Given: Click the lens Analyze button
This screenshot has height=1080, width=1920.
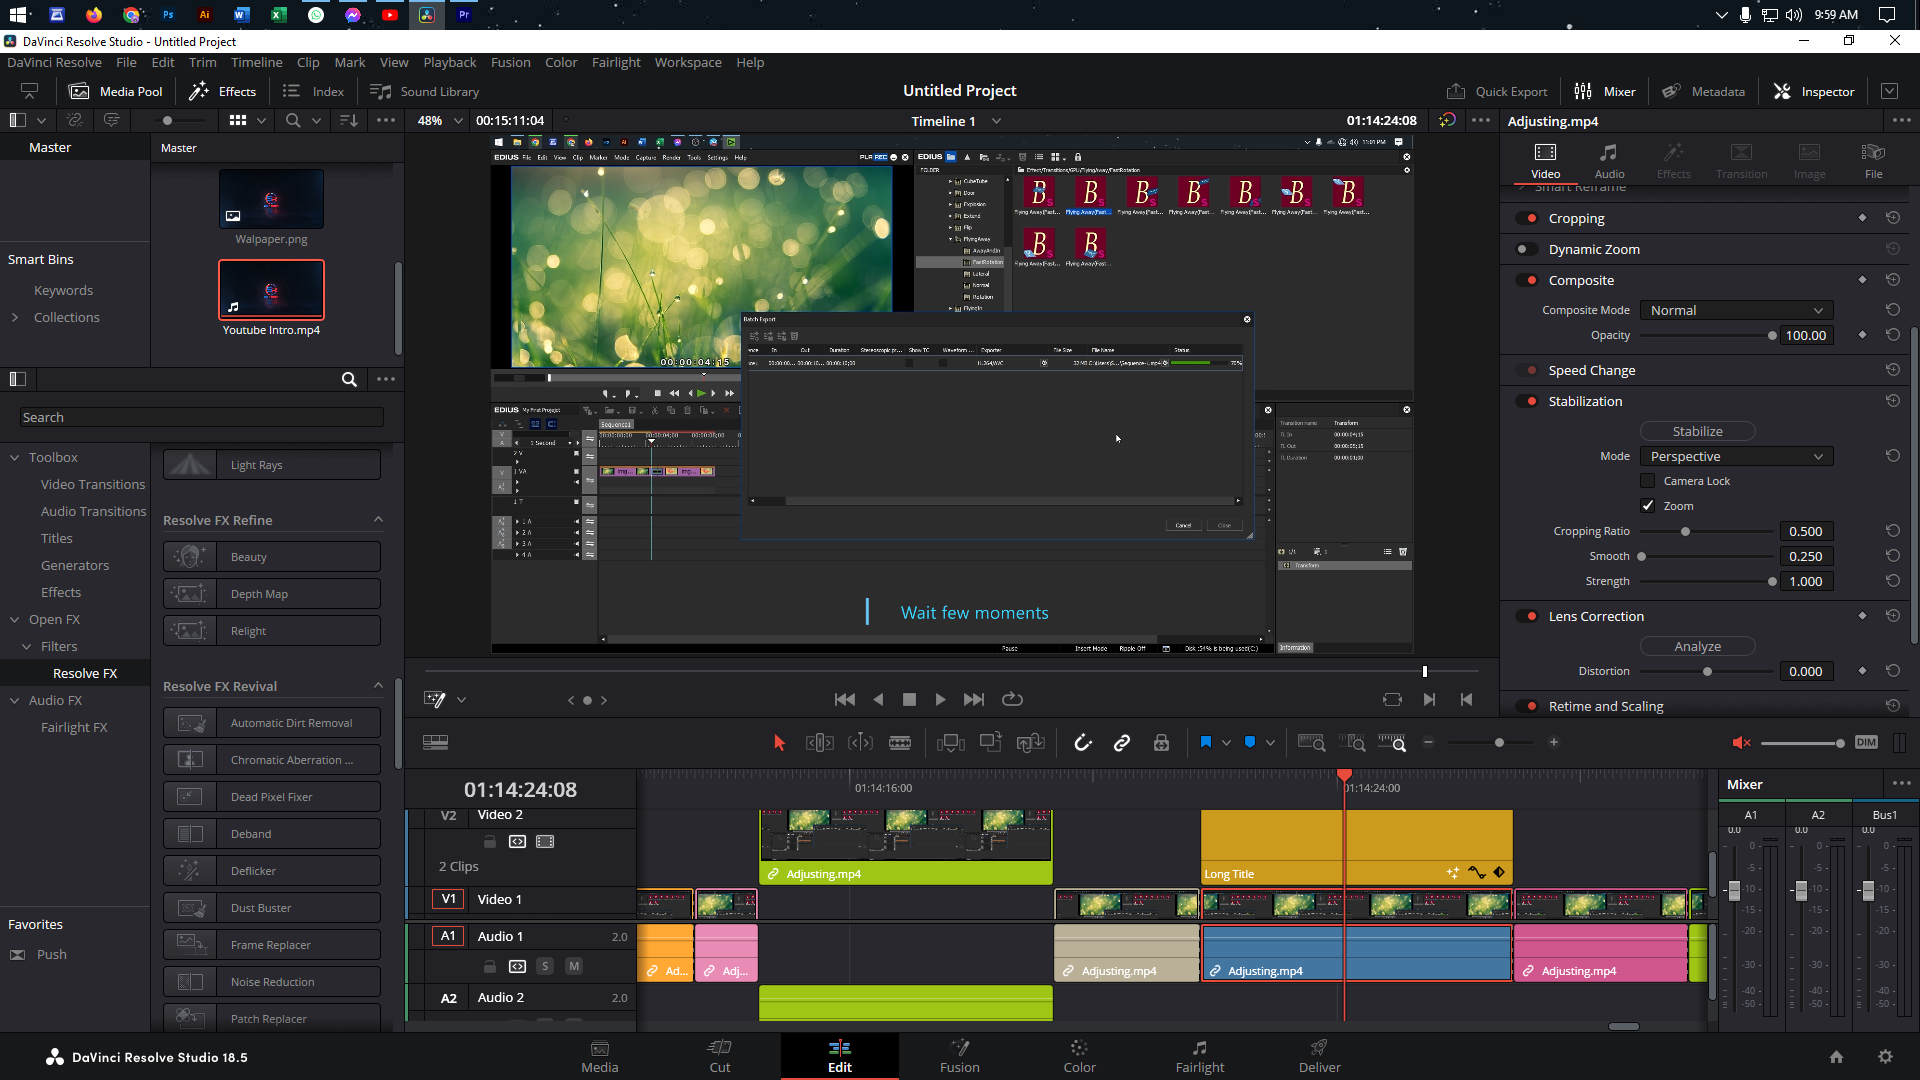Looking at the screenshot, I should point(1697,647).
